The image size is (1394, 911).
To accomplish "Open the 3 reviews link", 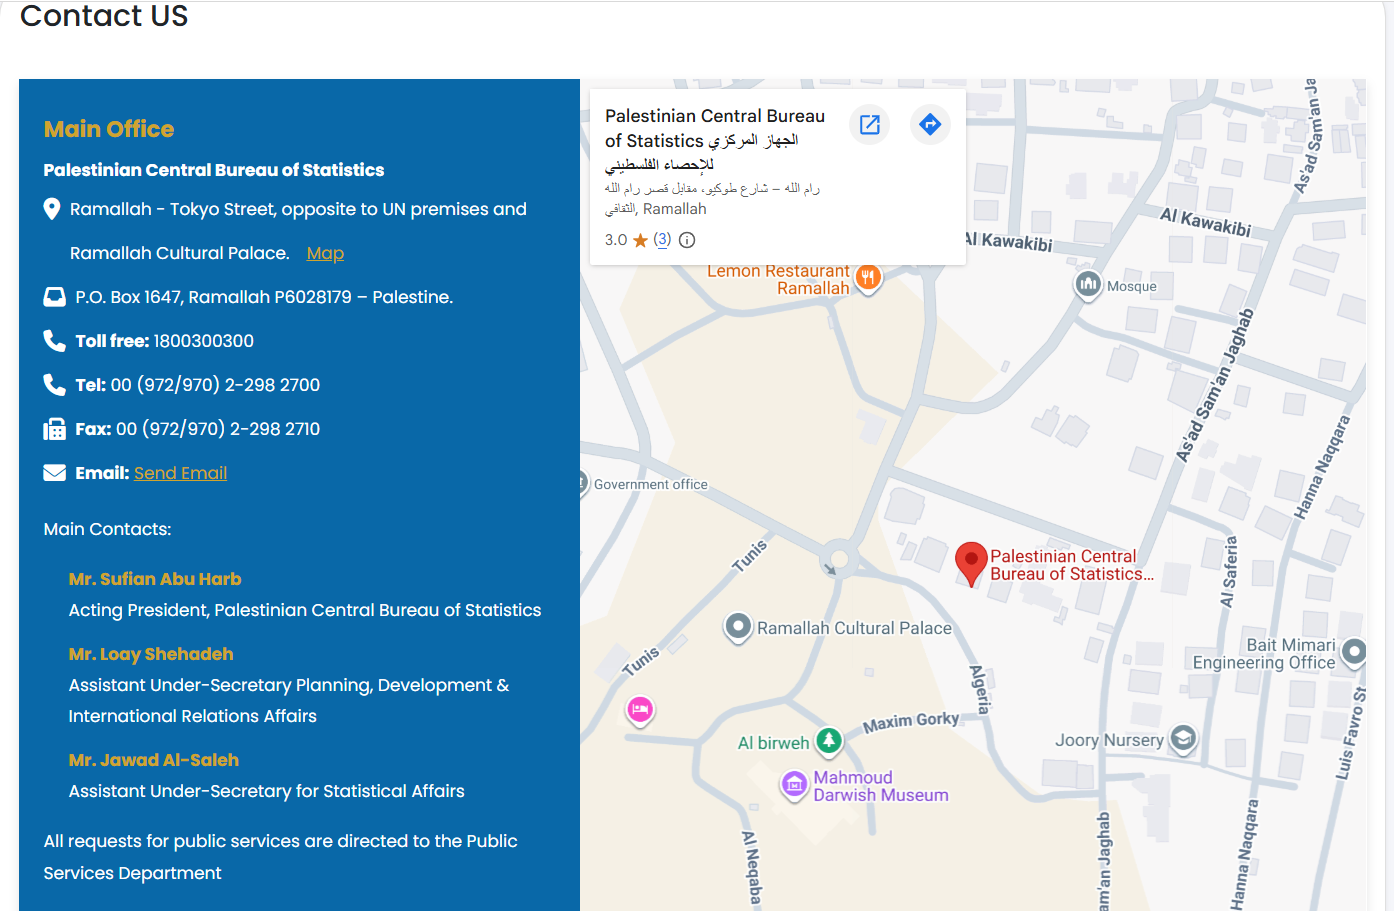I will click(662, 240).
